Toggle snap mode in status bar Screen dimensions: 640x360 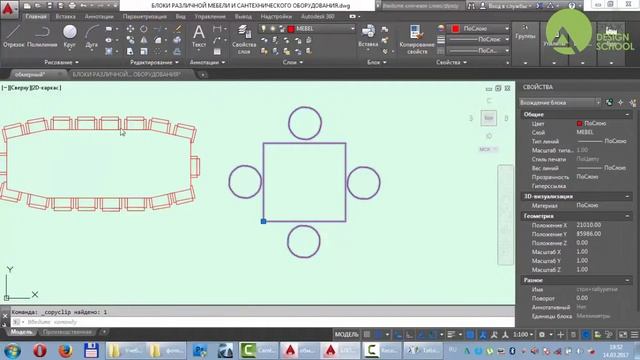tap(378, 335)
